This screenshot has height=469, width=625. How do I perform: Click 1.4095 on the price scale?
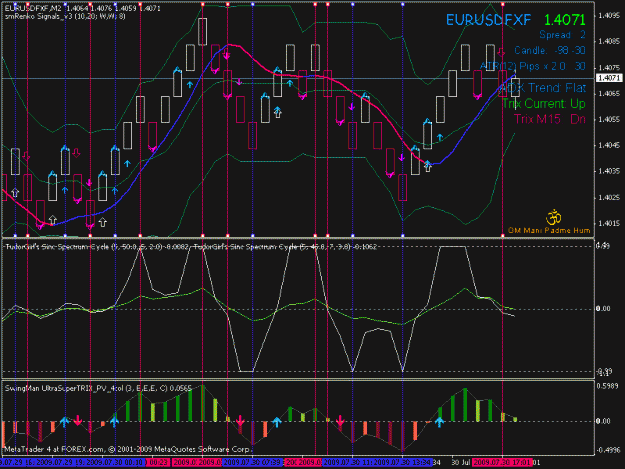[x=608, y=15]
